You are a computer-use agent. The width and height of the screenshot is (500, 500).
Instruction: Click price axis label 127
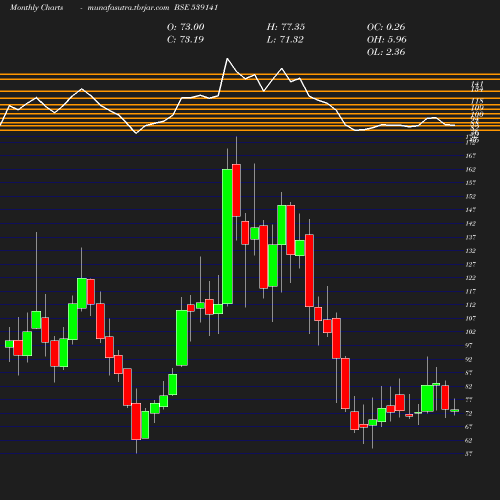[x=470, y=264]
